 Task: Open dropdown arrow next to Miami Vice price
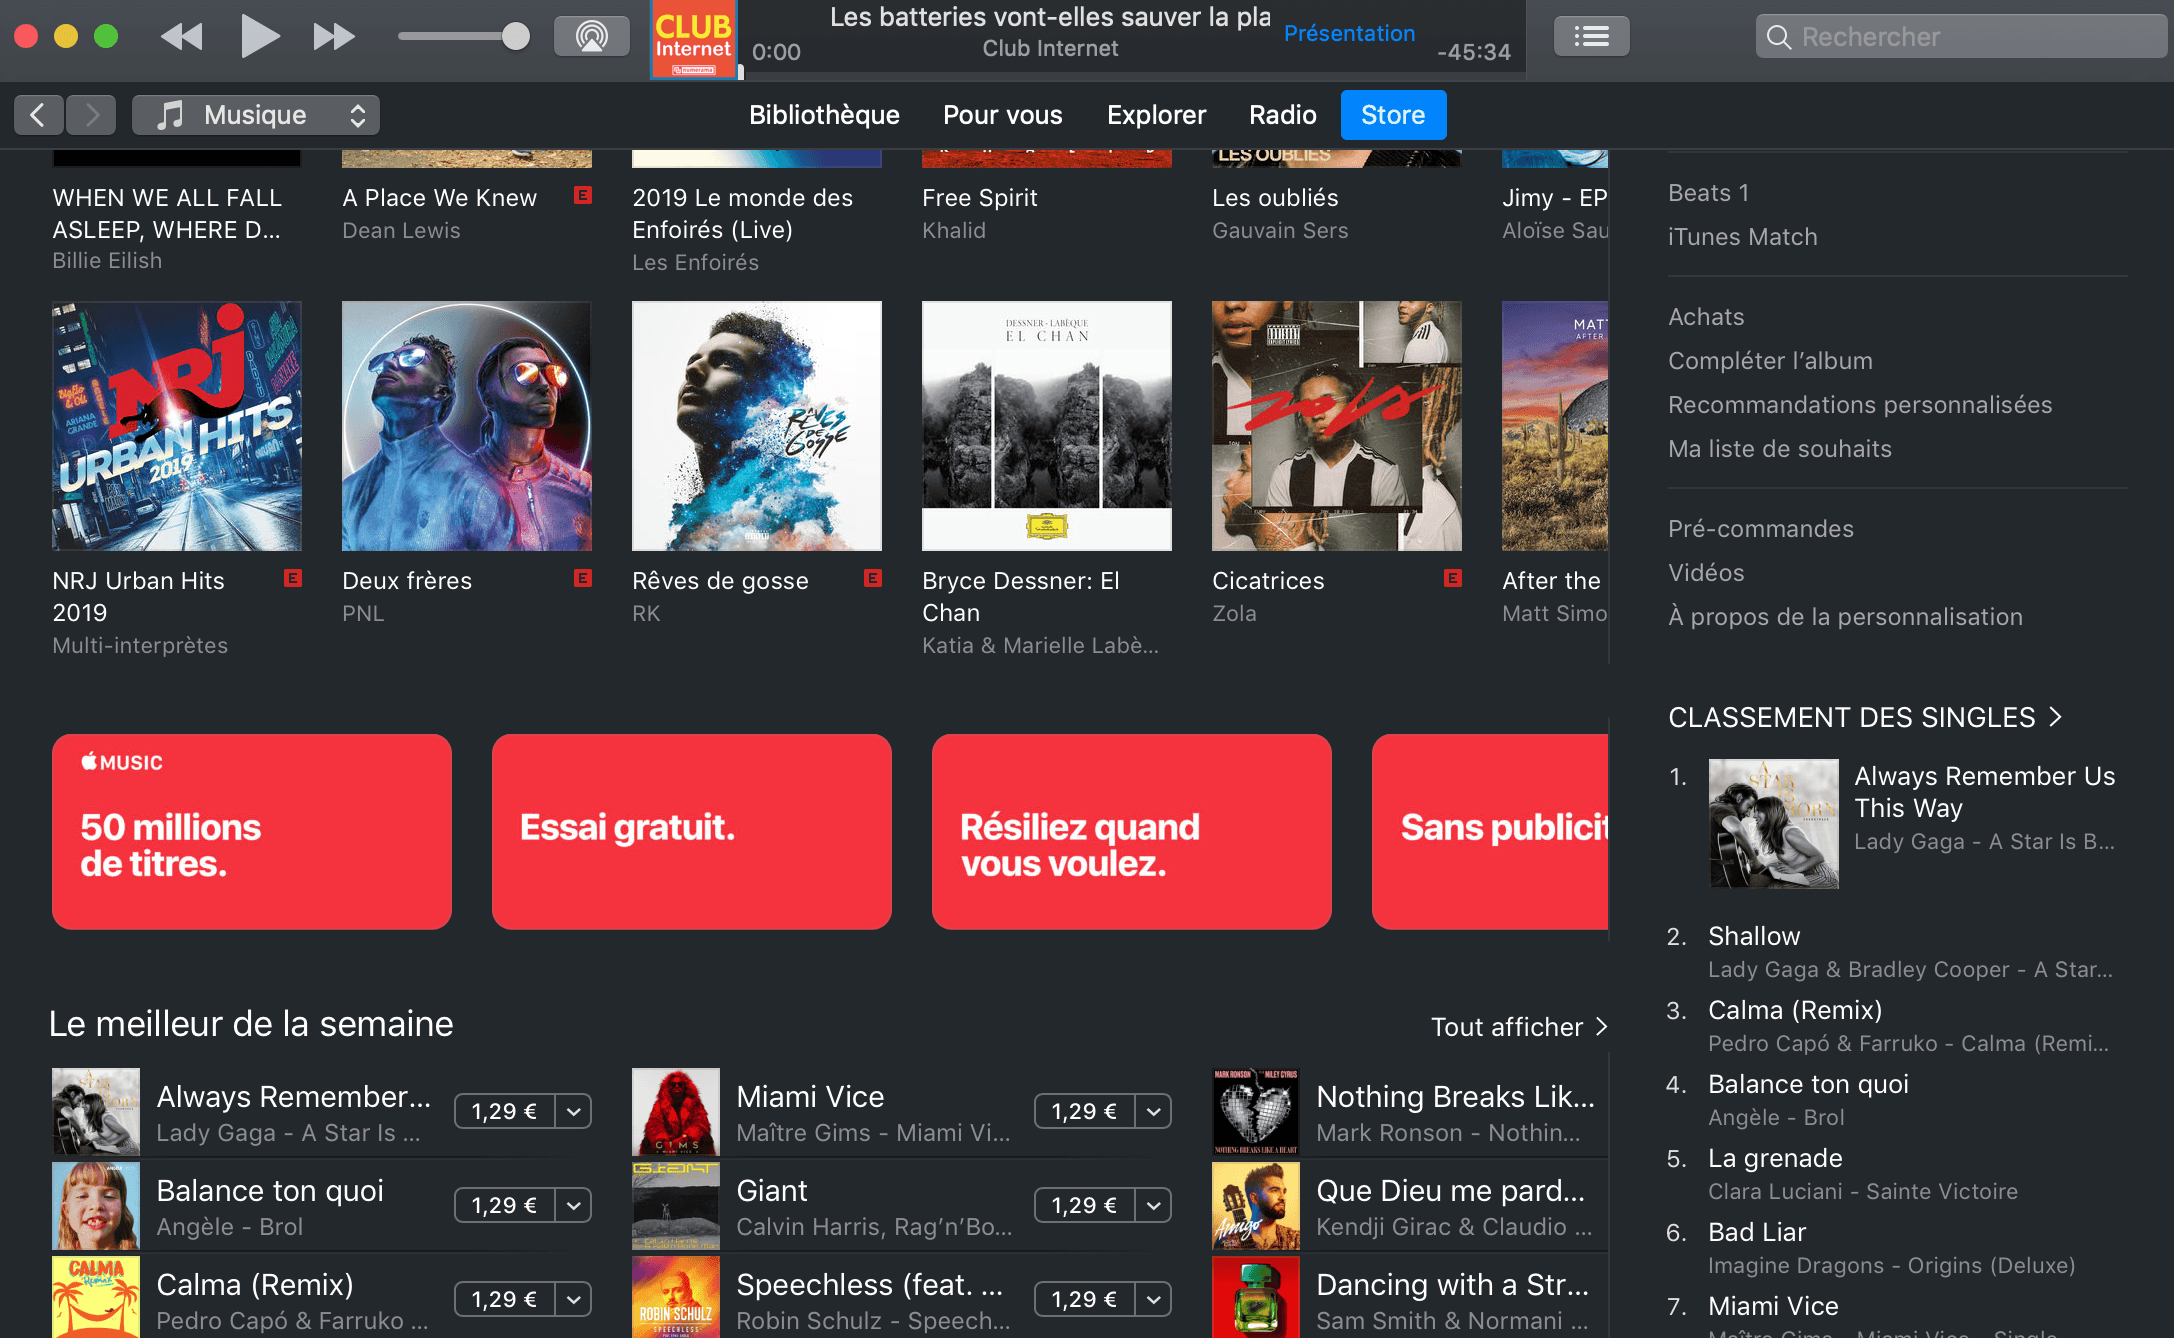pyautogui.click(x=1154, y=1111)
